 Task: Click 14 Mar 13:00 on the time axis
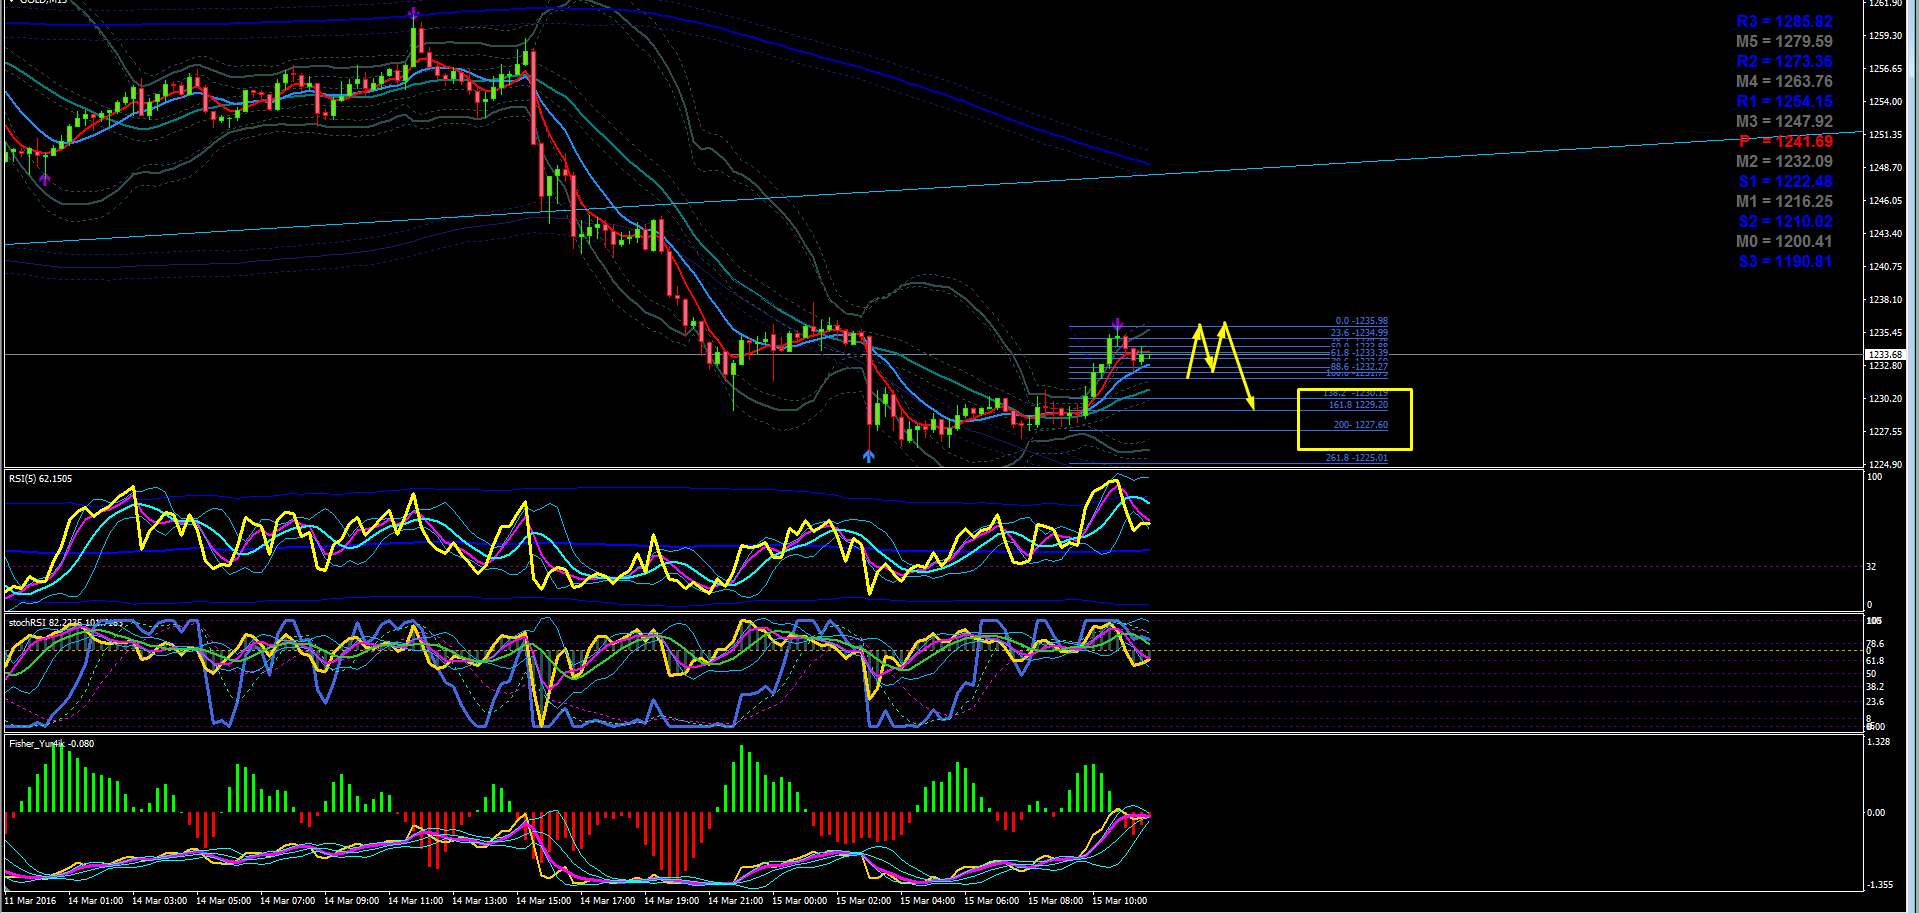479,901
